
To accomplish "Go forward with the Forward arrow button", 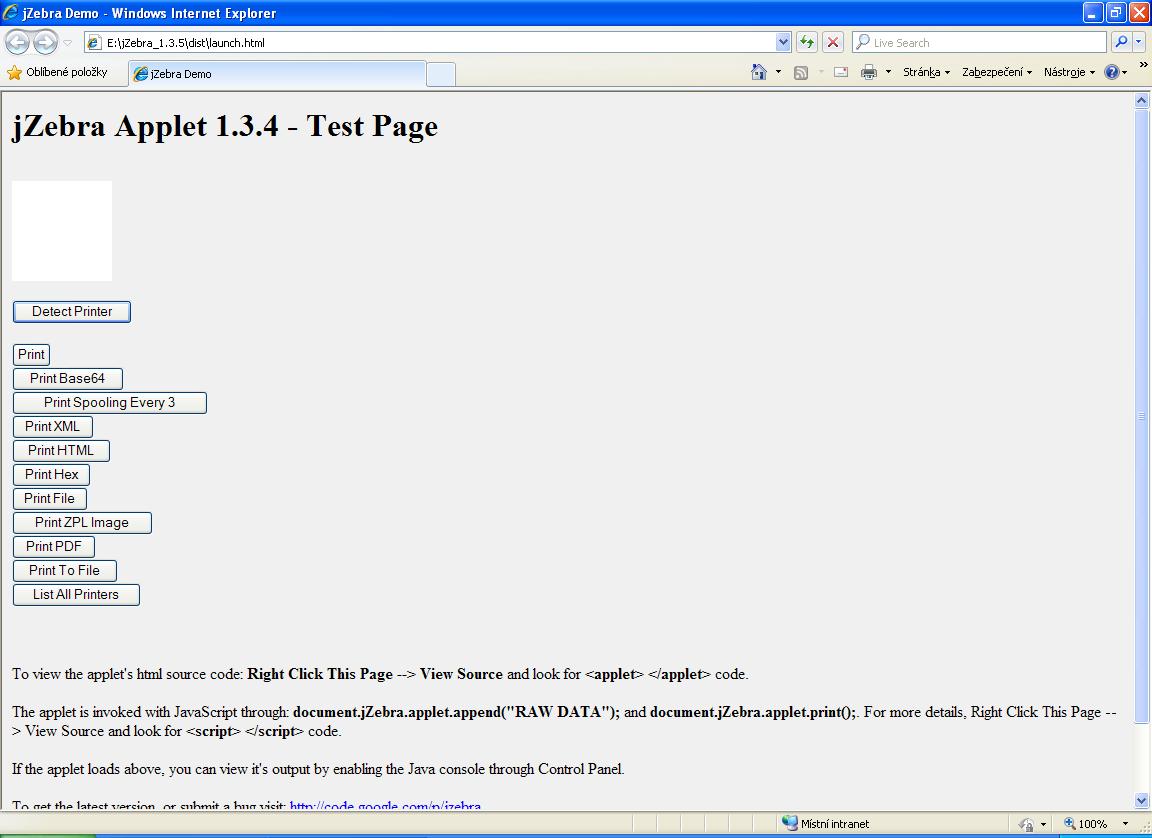I will click(x=46, y=43).
